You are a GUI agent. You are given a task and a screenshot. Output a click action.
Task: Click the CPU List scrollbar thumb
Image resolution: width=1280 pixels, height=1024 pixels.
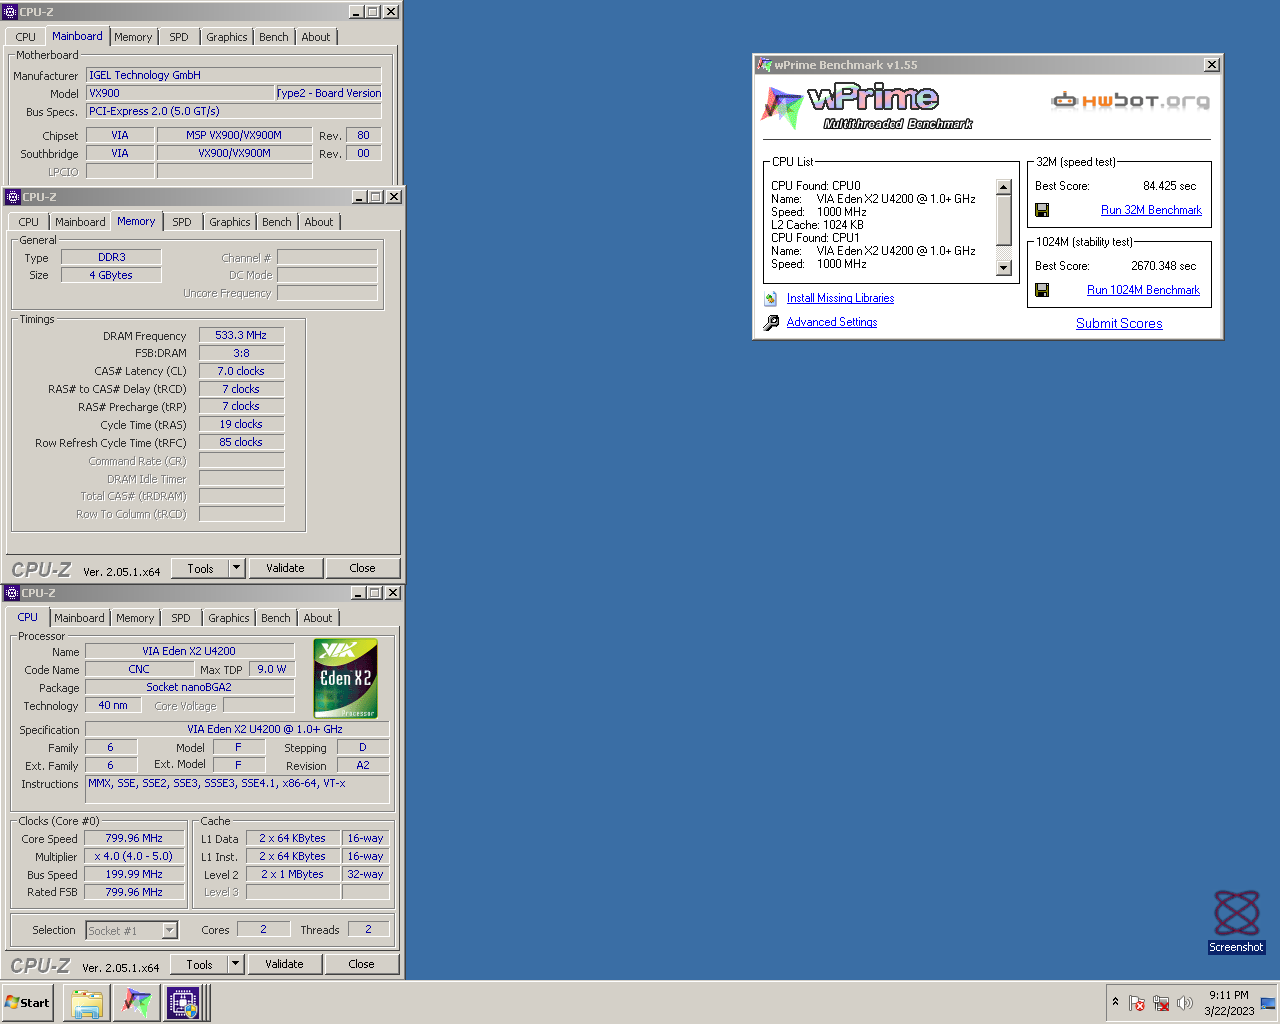(x=1004, y=221)
